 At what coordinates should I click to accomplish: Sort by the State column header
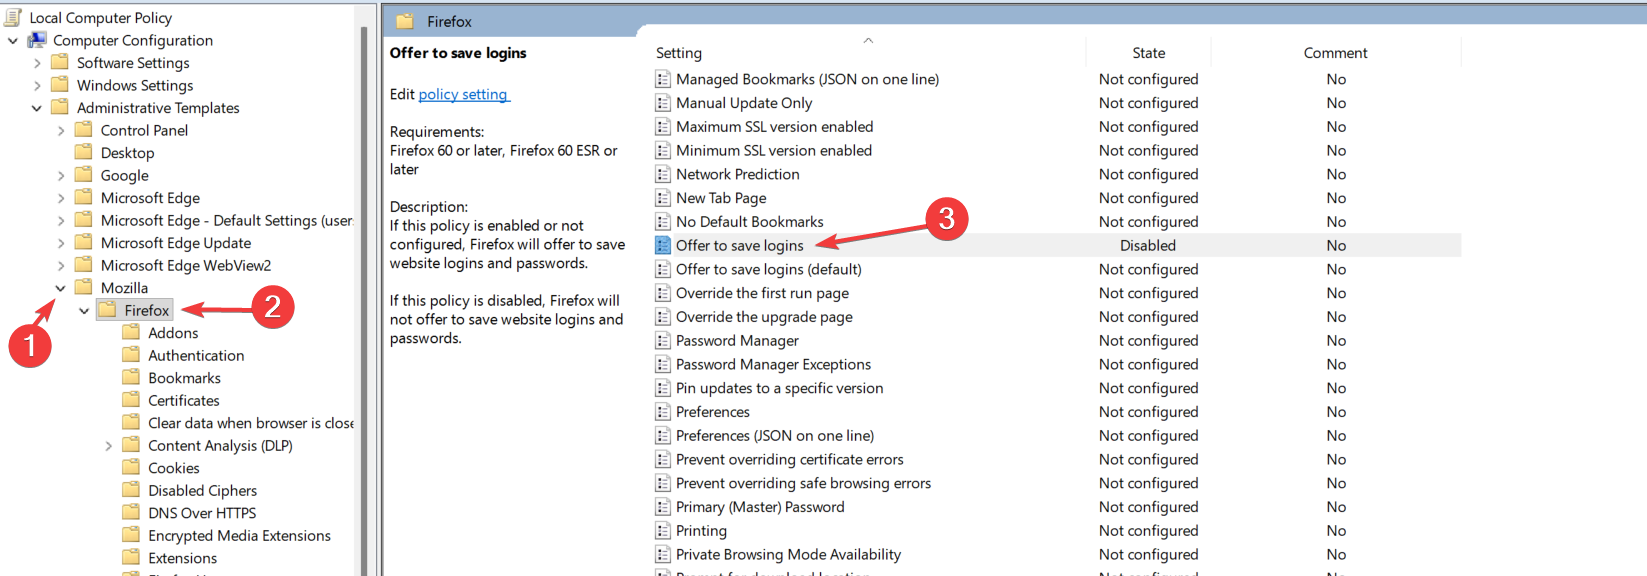(x=1149, y=53)
